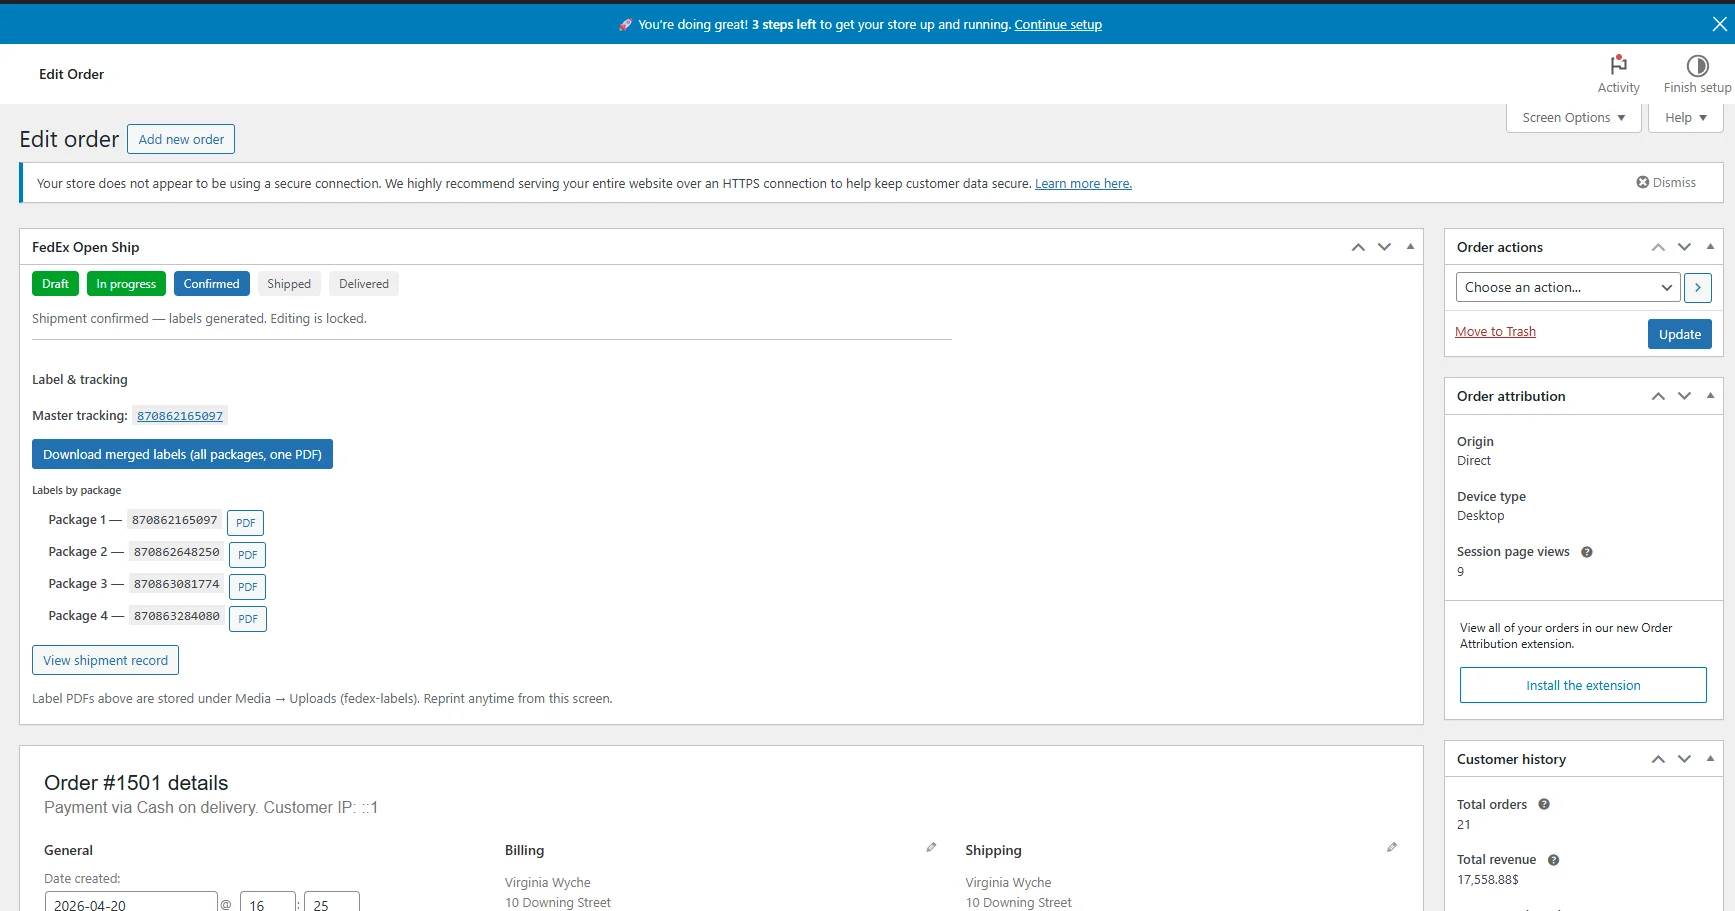Open the Finish setup icon
Image resolution: width=1735 pixels, height=911 pixels.
coord(1697,74)
